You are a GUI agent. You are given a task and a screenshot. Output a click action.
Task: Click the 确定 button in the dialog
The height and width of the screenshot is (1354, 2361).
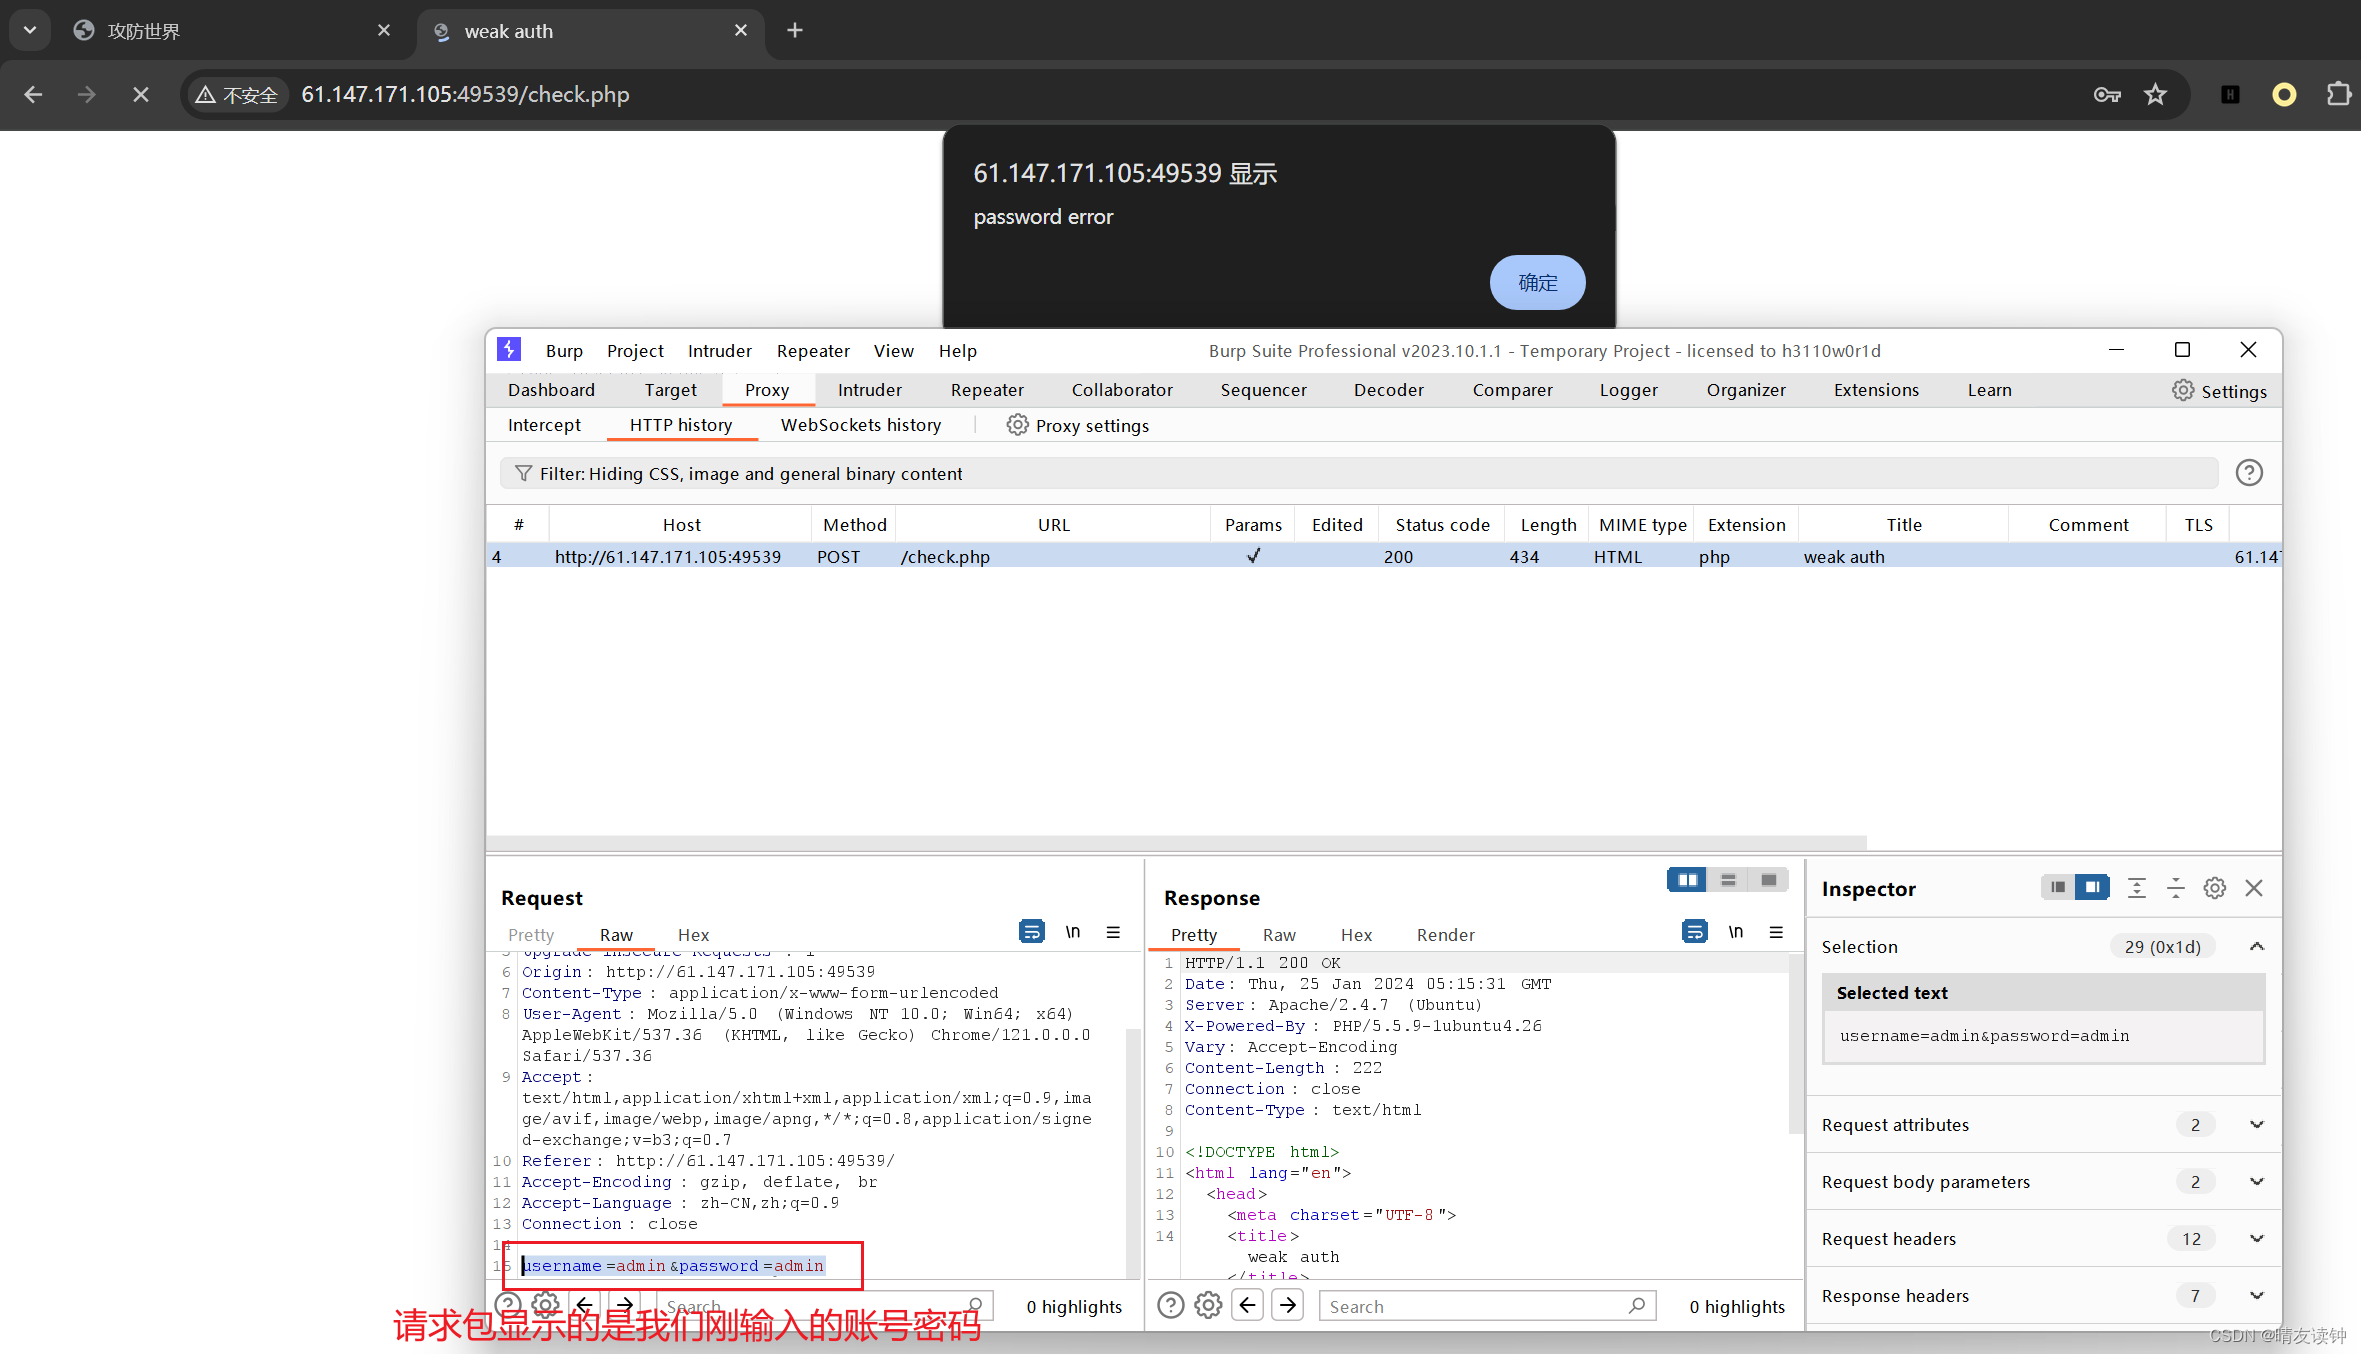[1537, 282]
